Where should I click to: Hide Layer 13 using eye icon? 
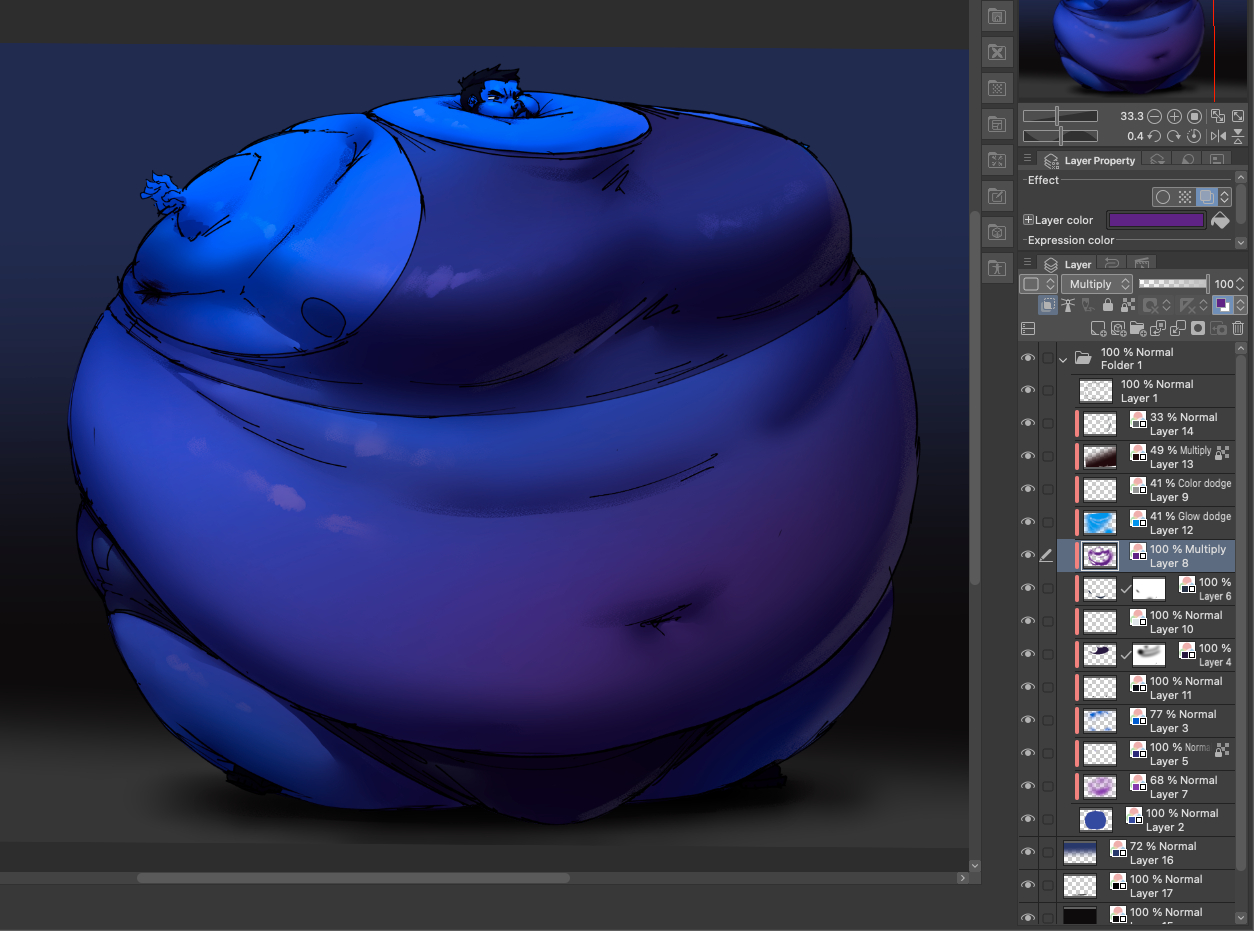pos(1028,456)
